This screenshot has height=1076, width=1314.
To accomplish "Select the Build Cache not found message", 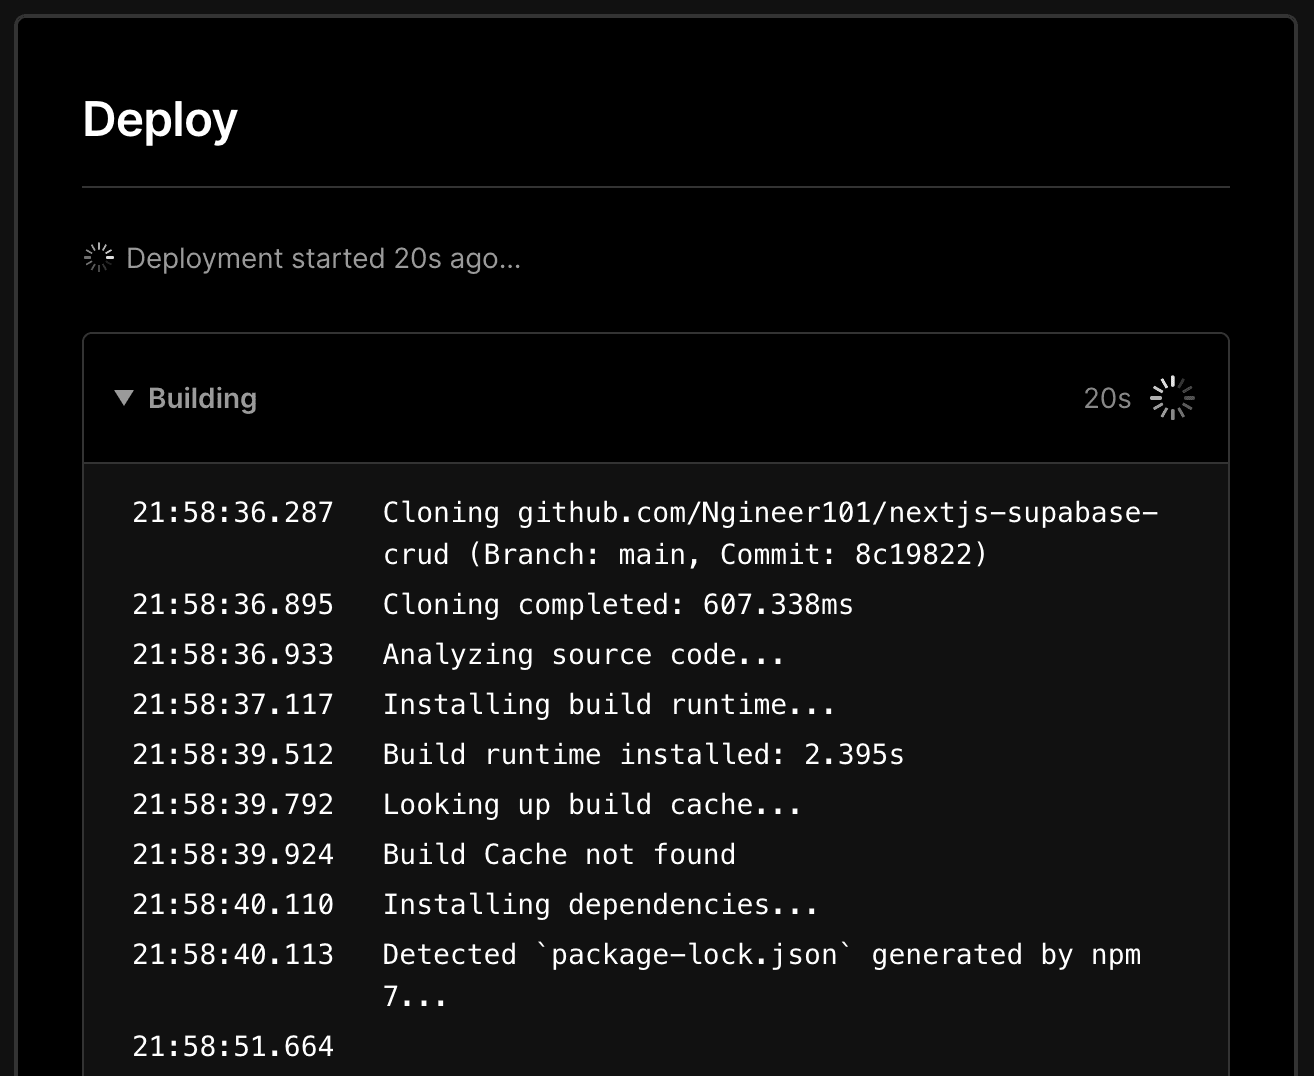I will pos(559,854).
